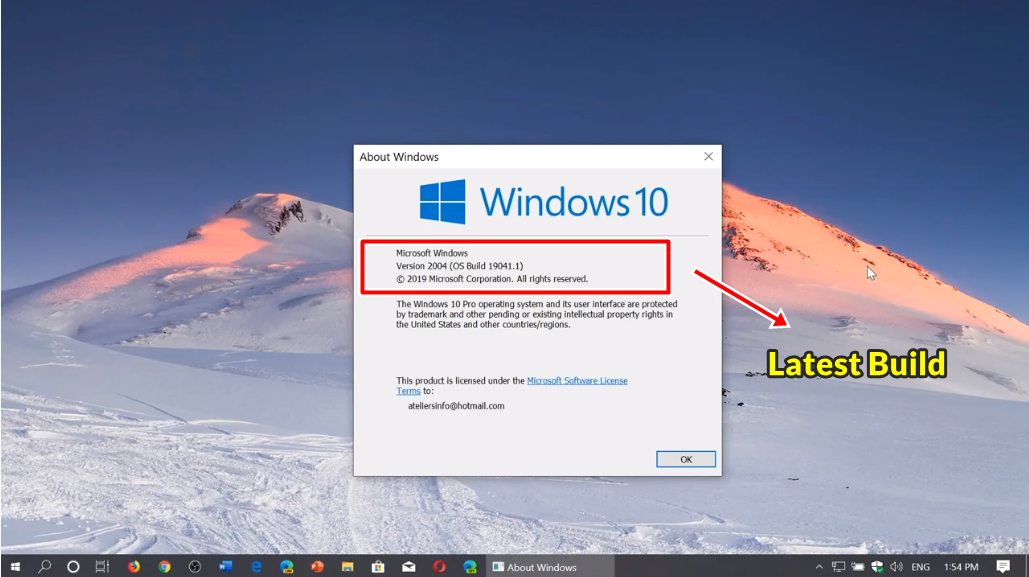Open the Action Center notifications icon

point(1002,566)
